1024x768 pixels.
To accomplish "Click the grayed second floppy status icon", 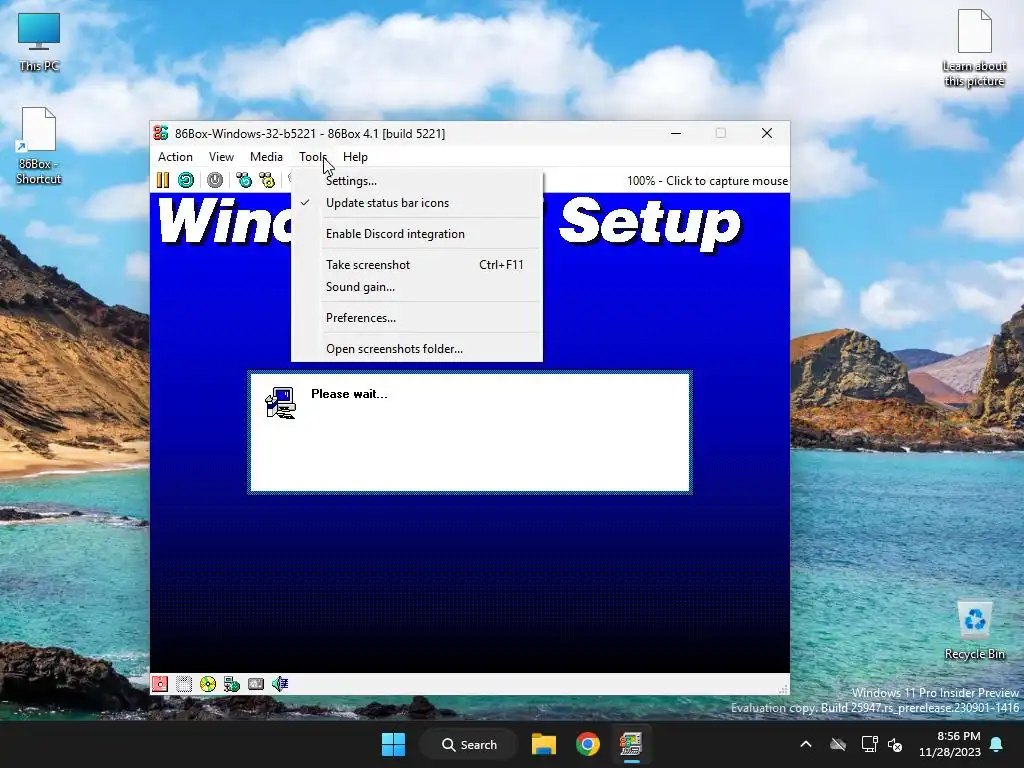I will click(x=184, y=684).
